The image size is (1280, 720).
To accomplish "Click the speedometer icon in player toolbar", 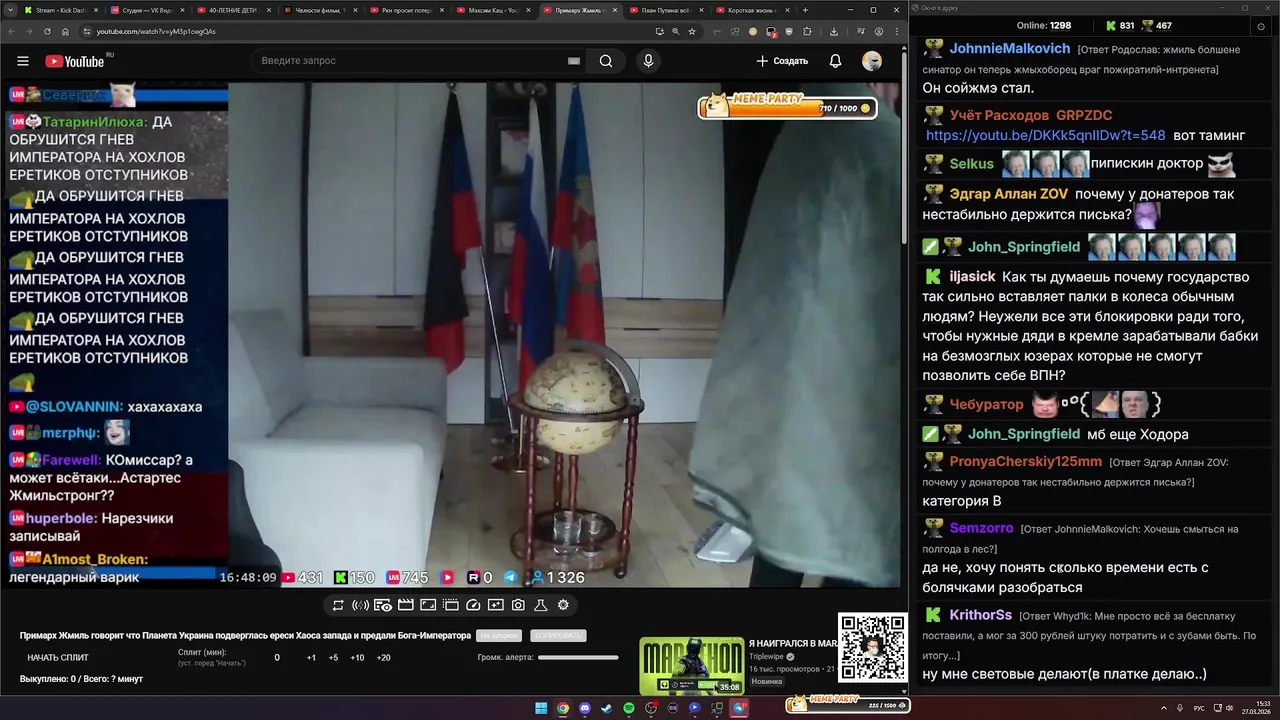I will (473, 605).
